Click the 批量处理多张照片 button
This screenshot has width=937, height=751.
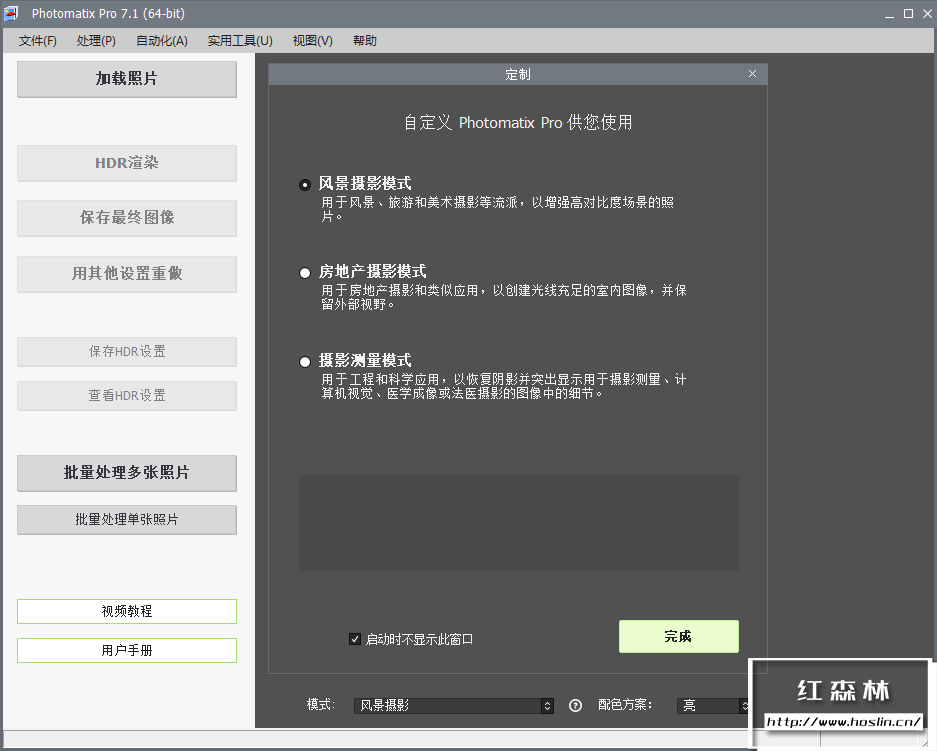coord(127,473)
